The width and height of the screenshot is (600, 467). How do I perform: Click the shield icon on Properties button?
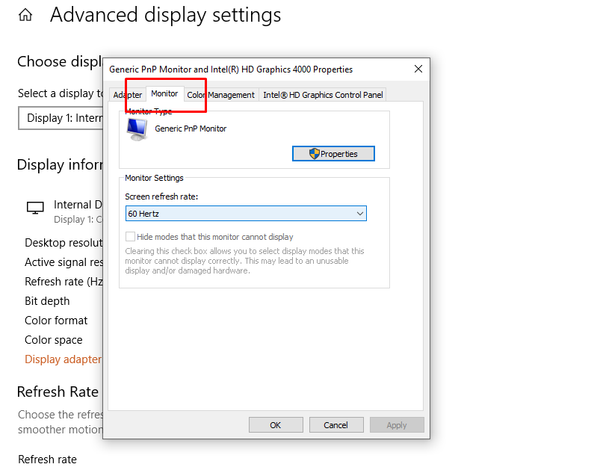click(x=313, y=154)
